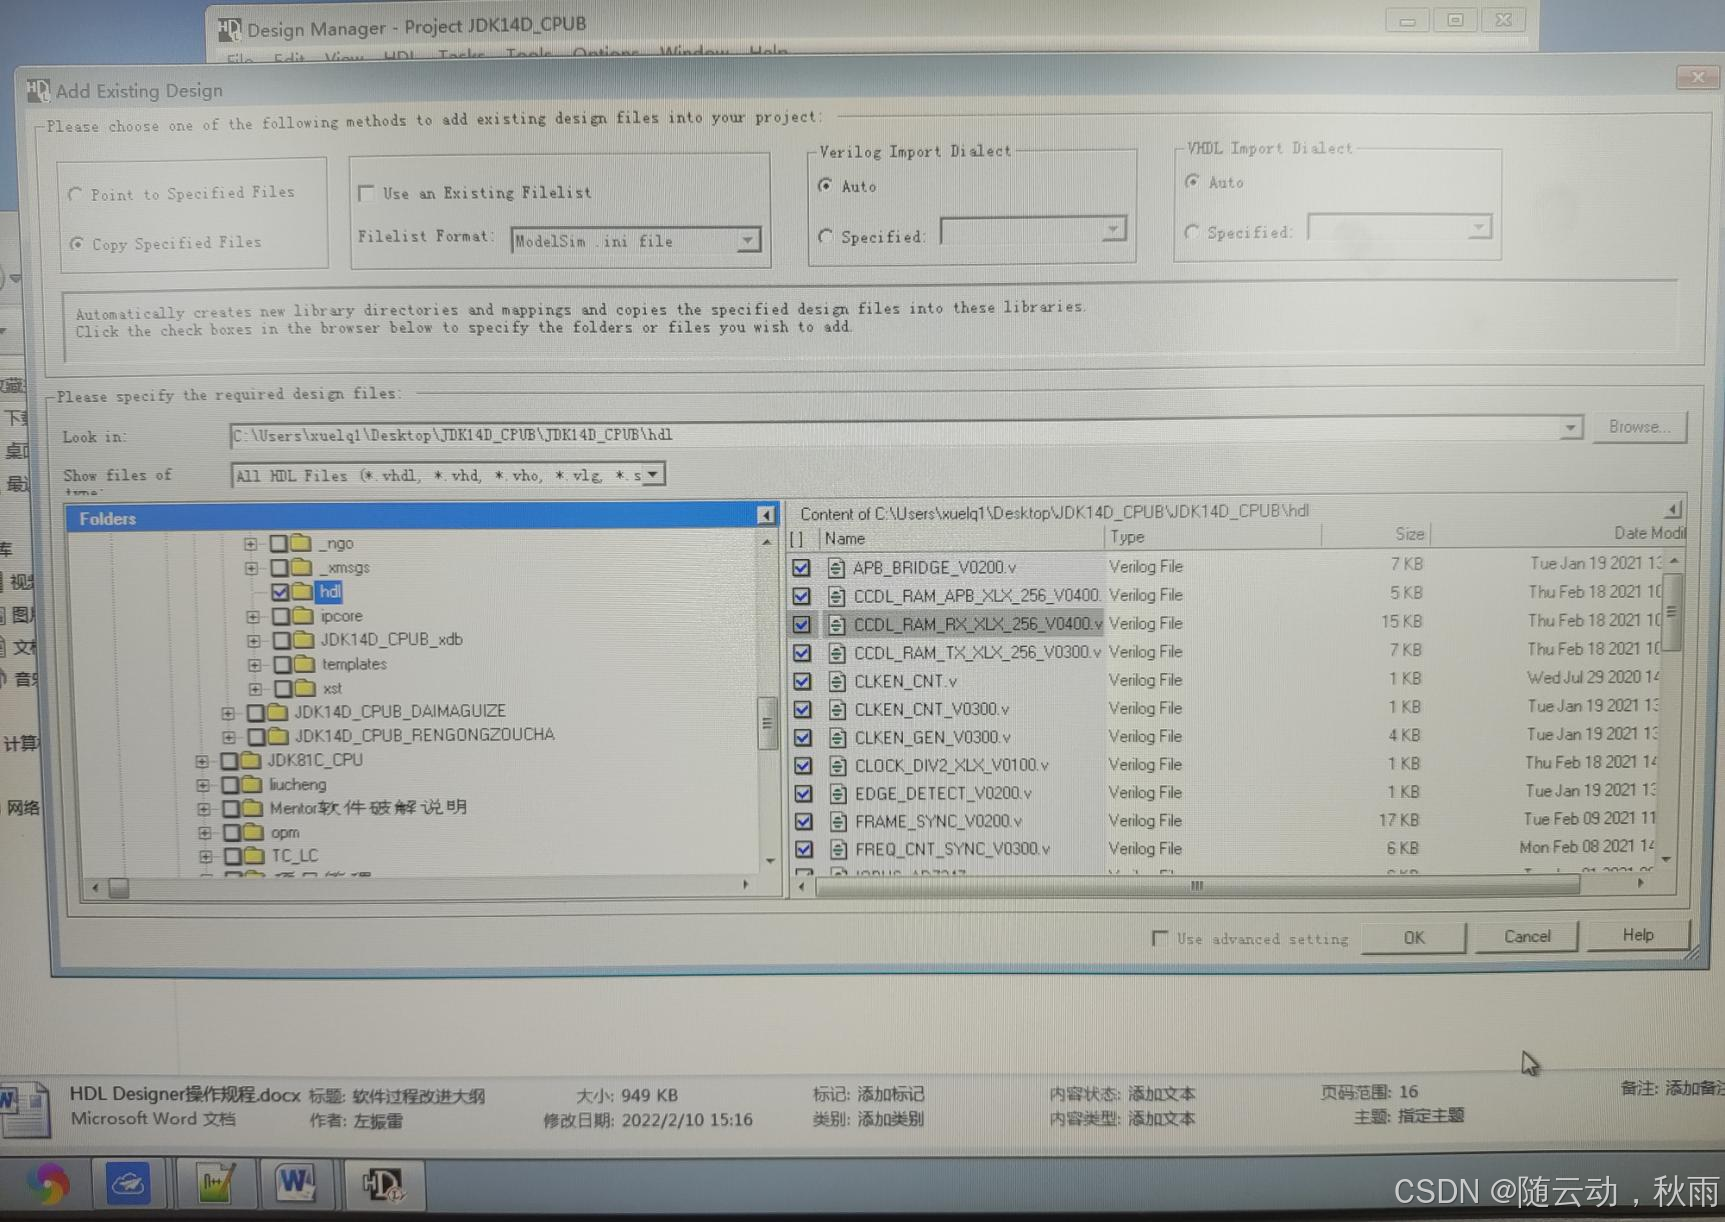
Task: Select Copy Specified Files radio button
Action: tap(77, 243)
